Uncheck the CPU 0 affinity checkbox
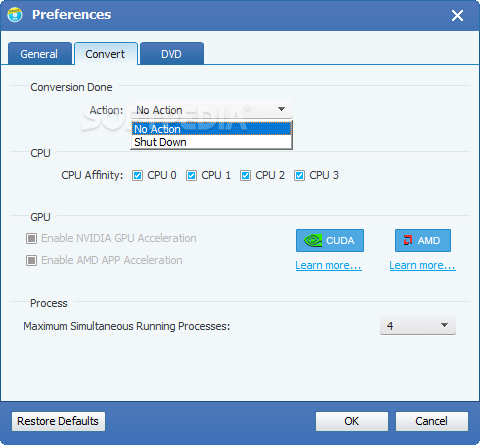This screenshot has height=445, width=480. click(137, 175)
